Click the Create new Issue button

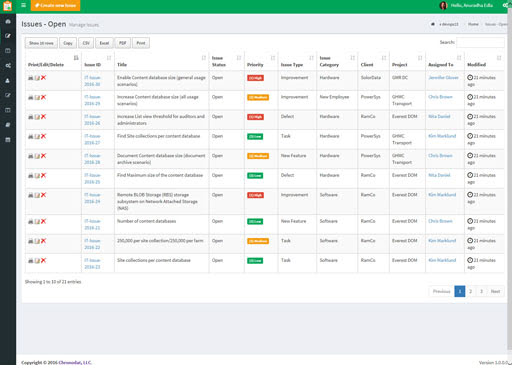point(55,5)
